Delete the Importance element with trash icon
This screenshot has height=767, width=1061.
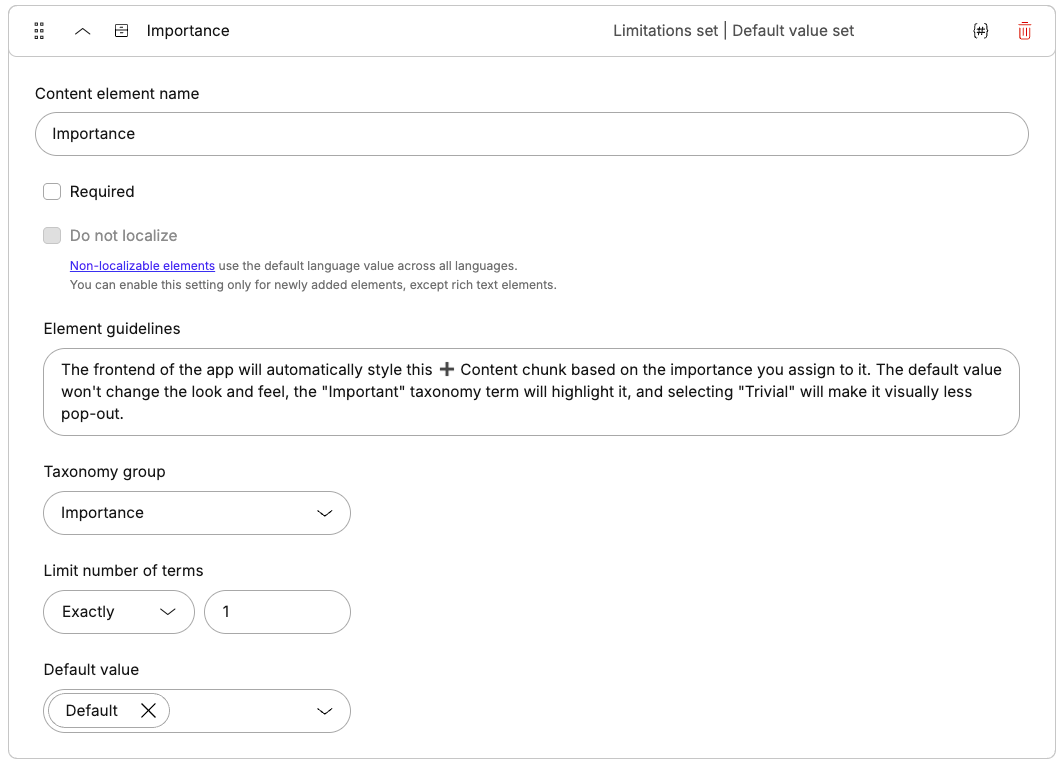coord(1024,31)
